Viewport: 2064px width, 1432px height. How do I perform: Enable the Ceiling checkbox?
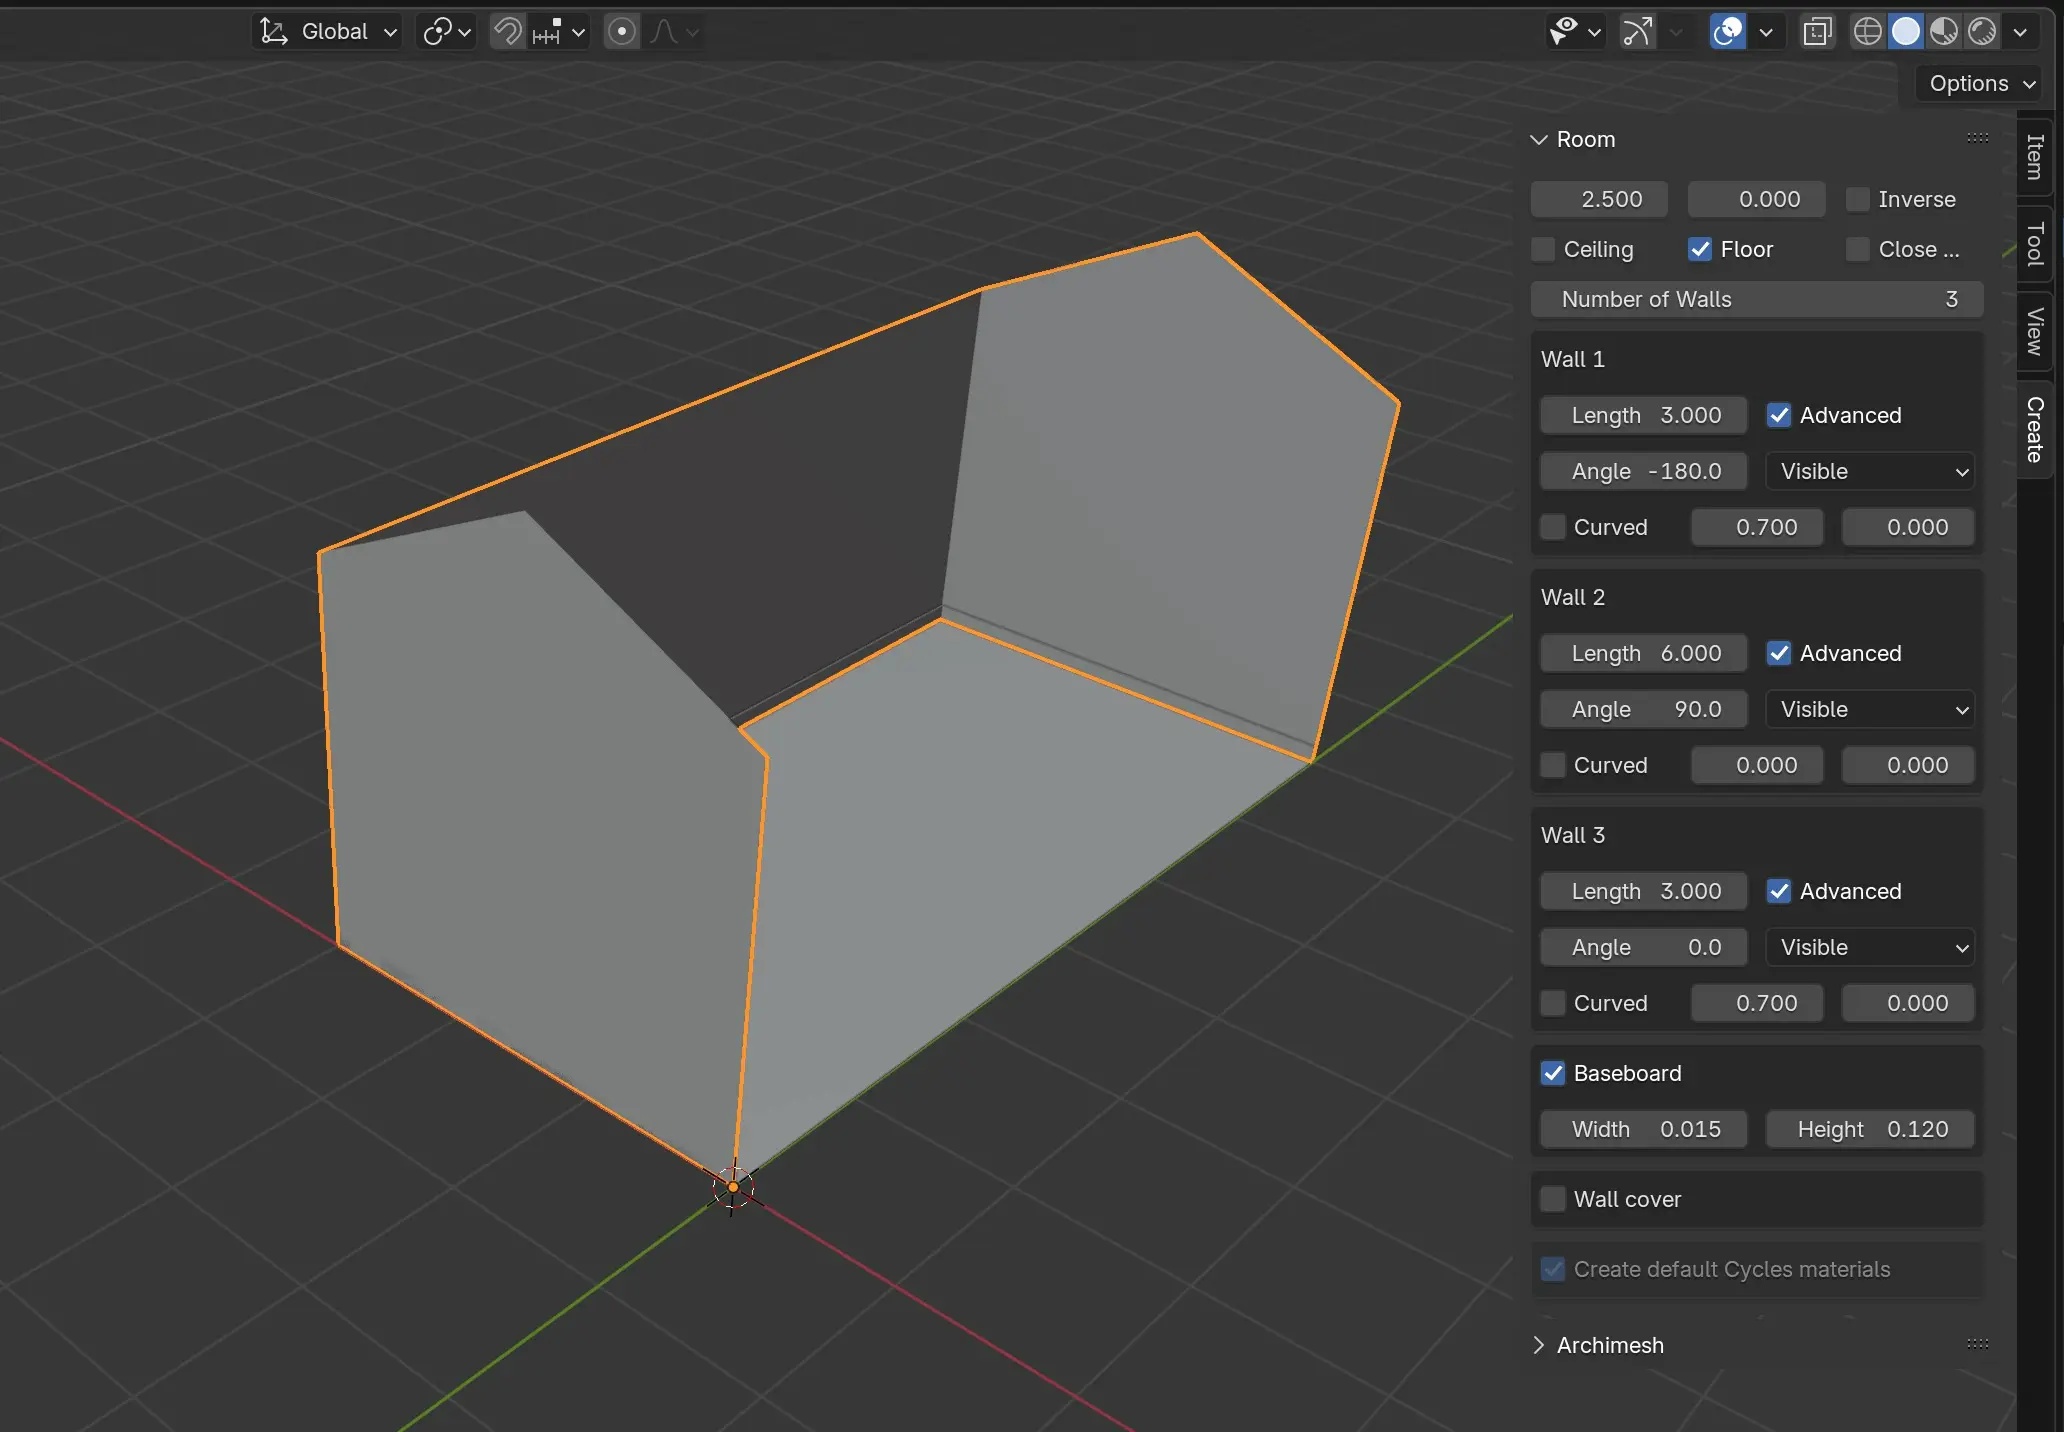pos(1544,249)
